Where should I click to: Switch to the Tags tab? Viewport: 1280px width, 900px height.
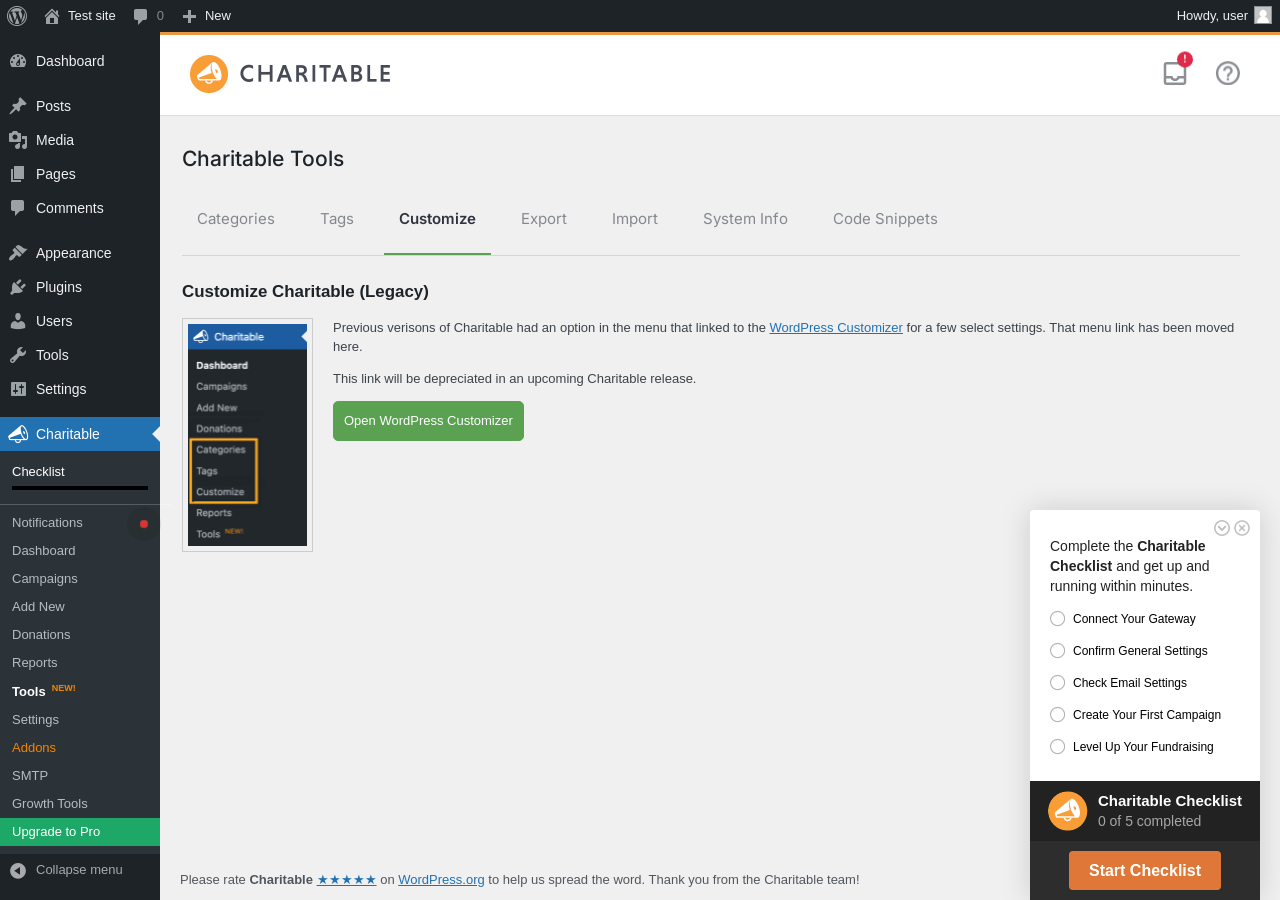pyautogui.click(x=337, y=219)
